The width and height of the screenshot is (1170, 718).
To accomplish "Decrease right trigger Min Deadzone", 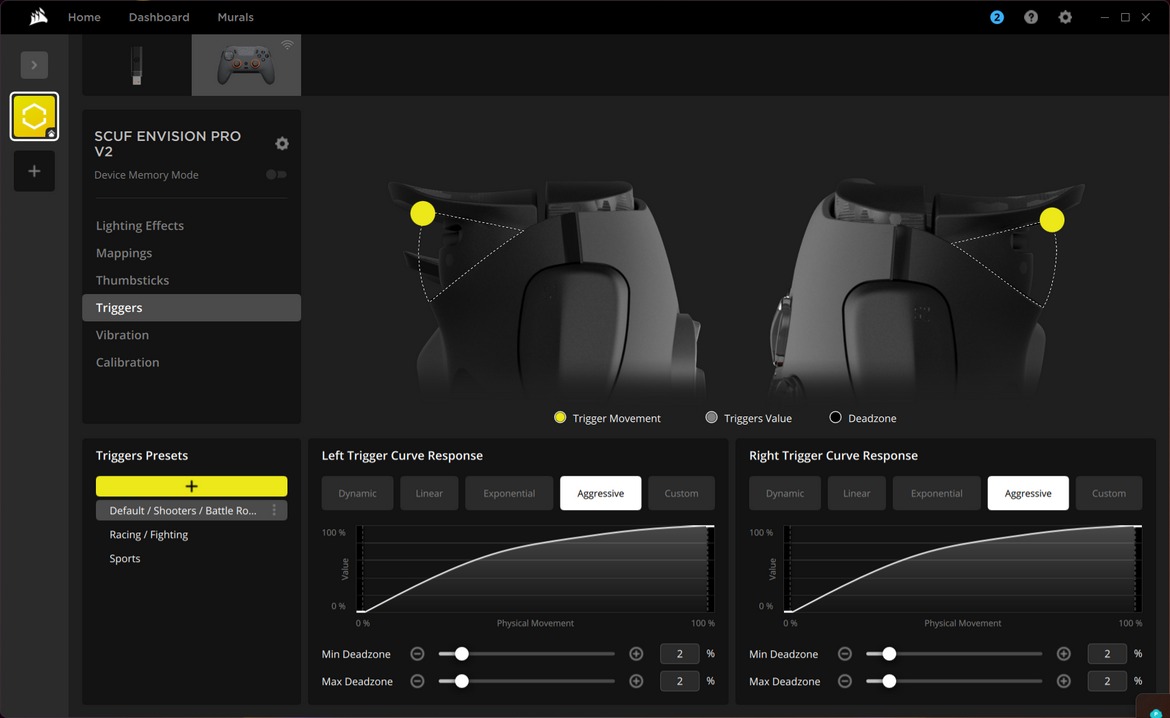I will (845, 654).
